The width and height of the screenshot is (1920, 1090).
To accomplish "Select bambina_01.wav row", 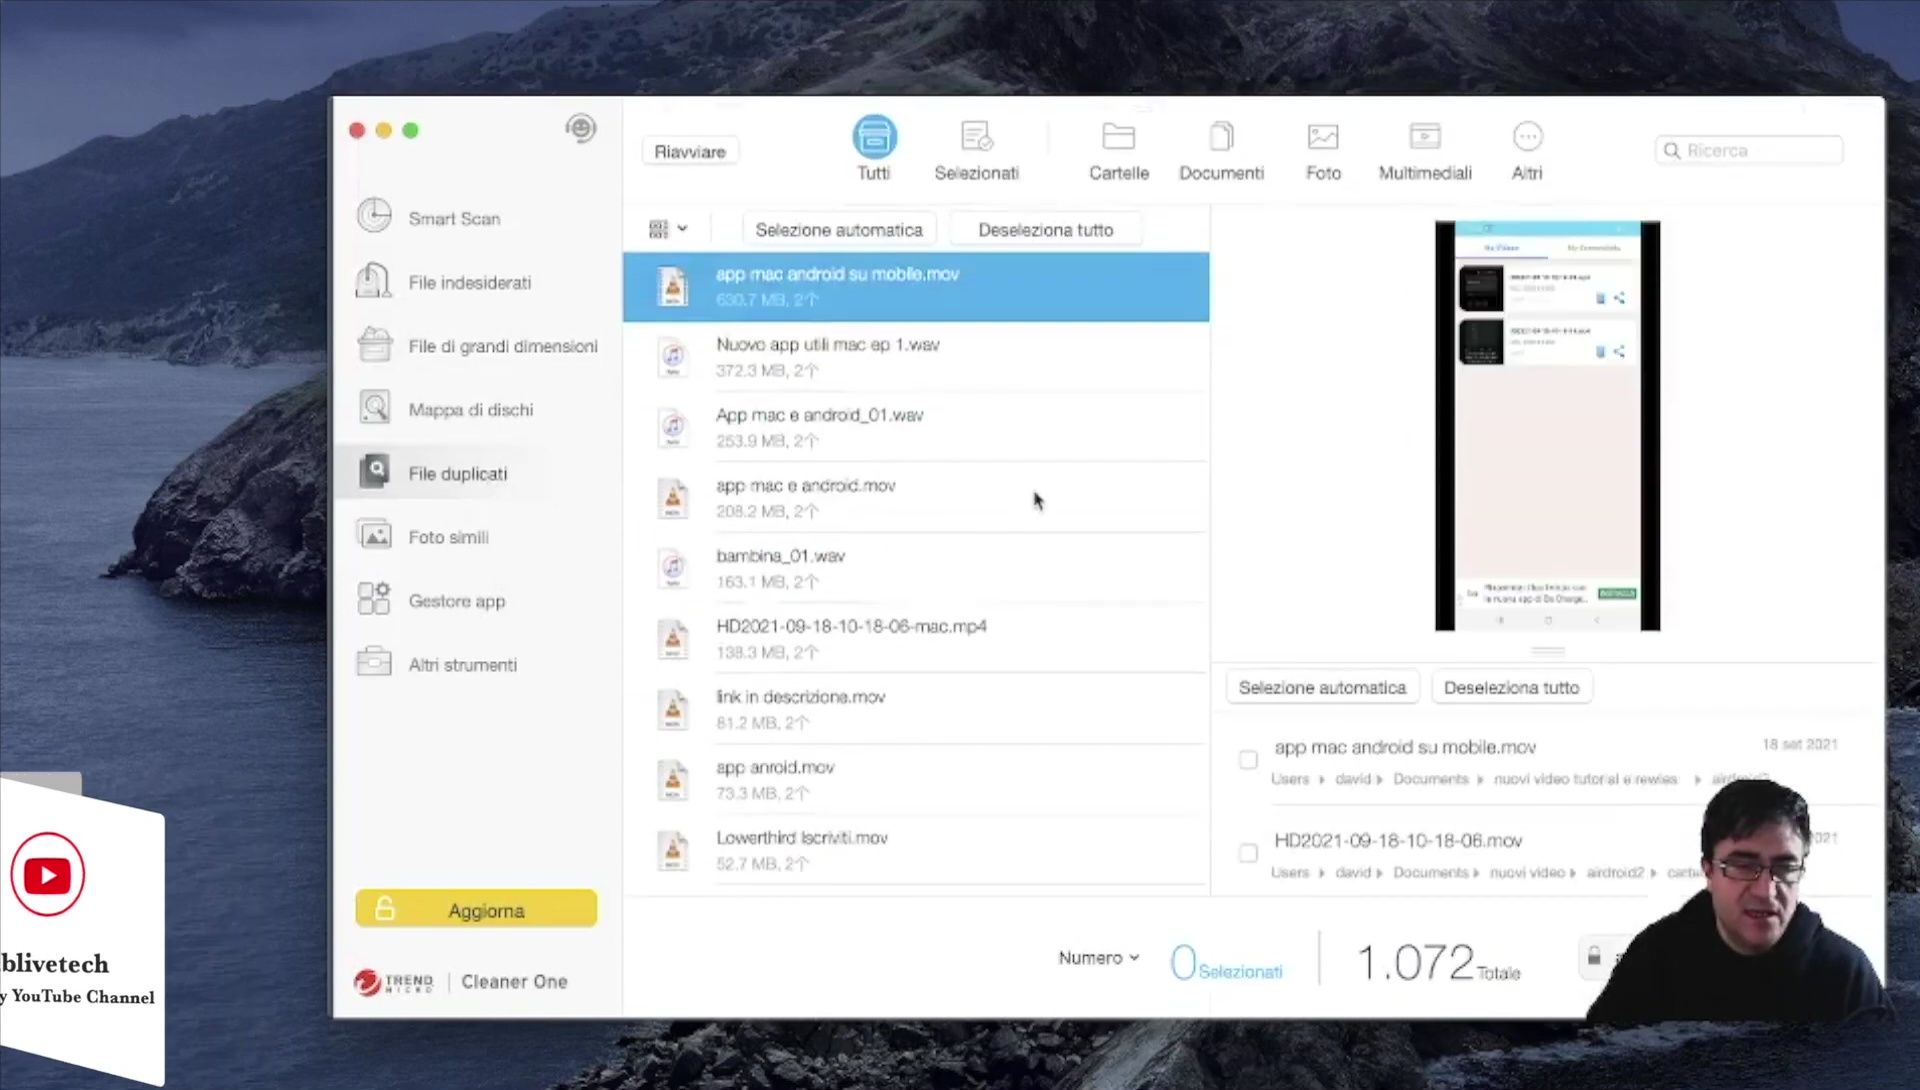I will [916, 568].
